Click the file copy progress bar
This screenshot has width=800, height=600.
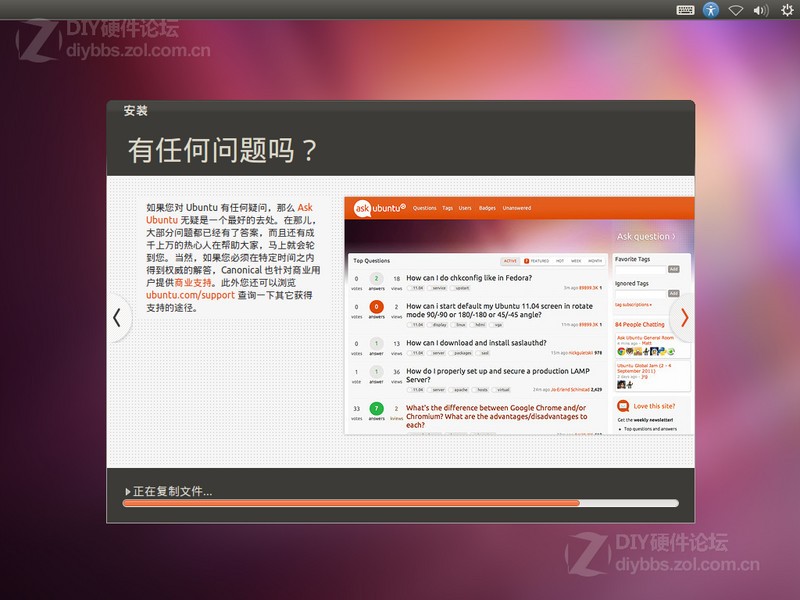click(401, 503)
